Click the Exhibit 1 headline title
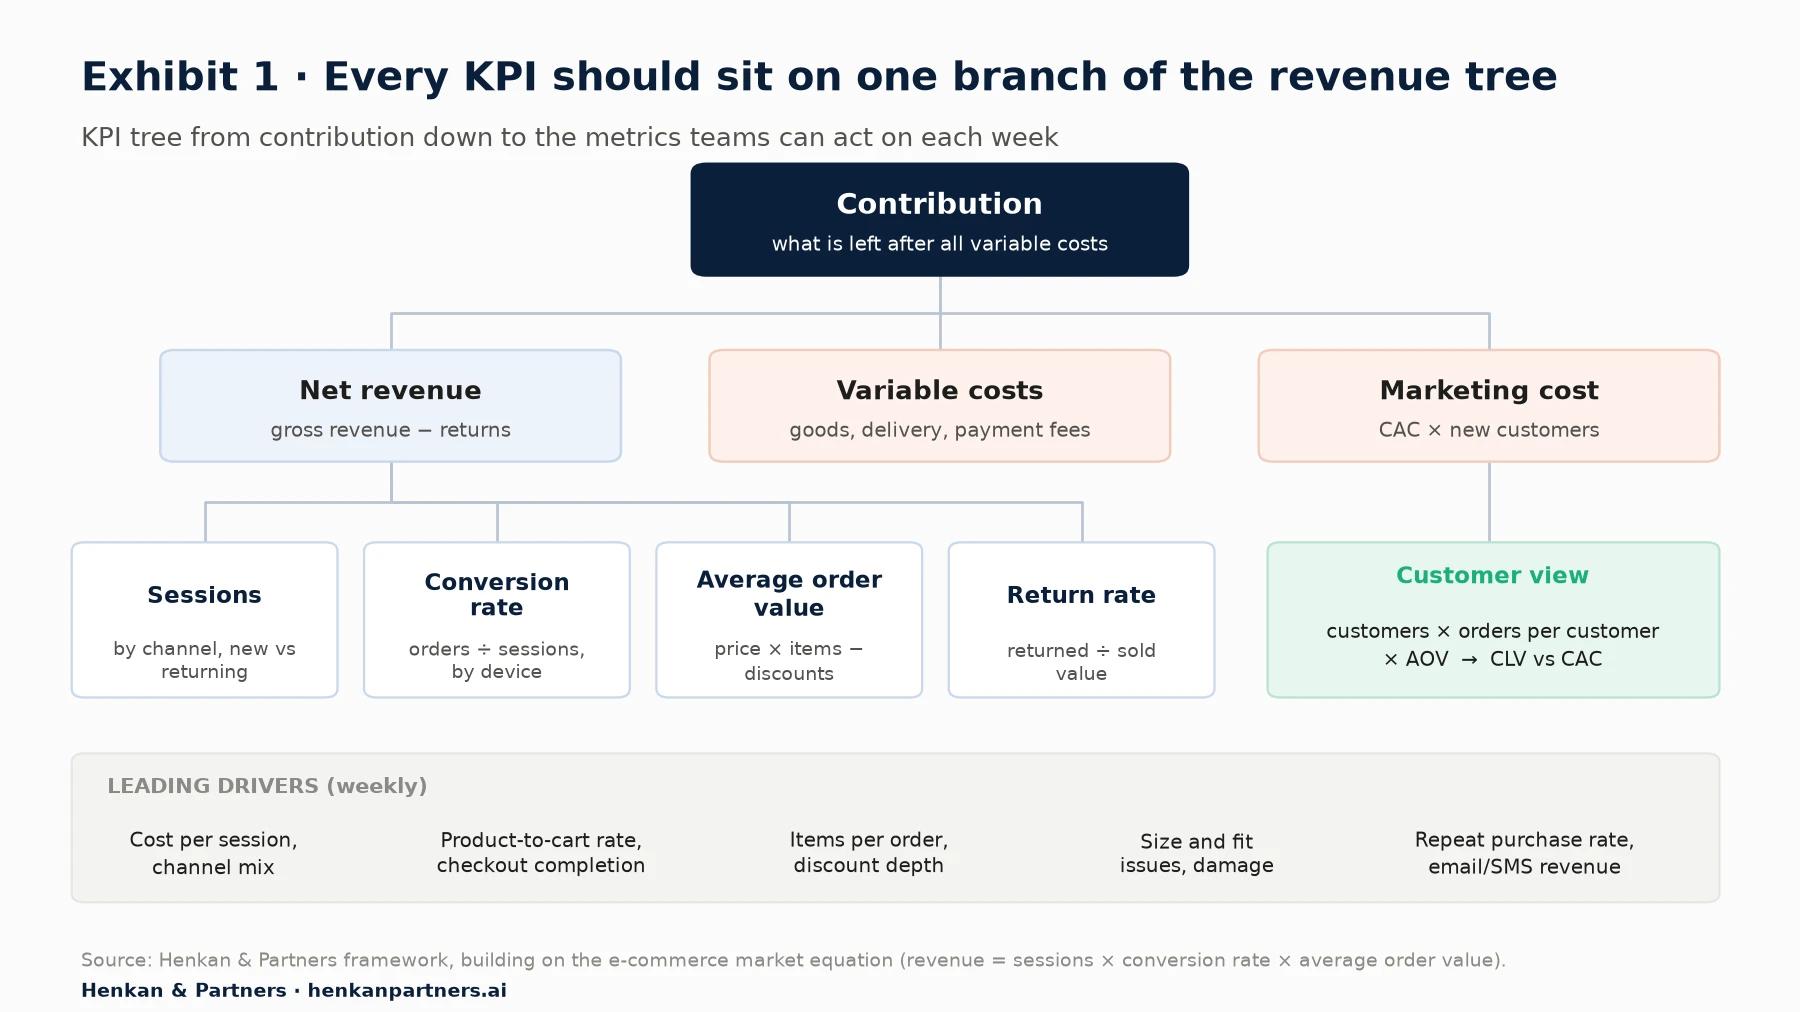This screenshot has width=1800, height=1012. coord(819,77)
